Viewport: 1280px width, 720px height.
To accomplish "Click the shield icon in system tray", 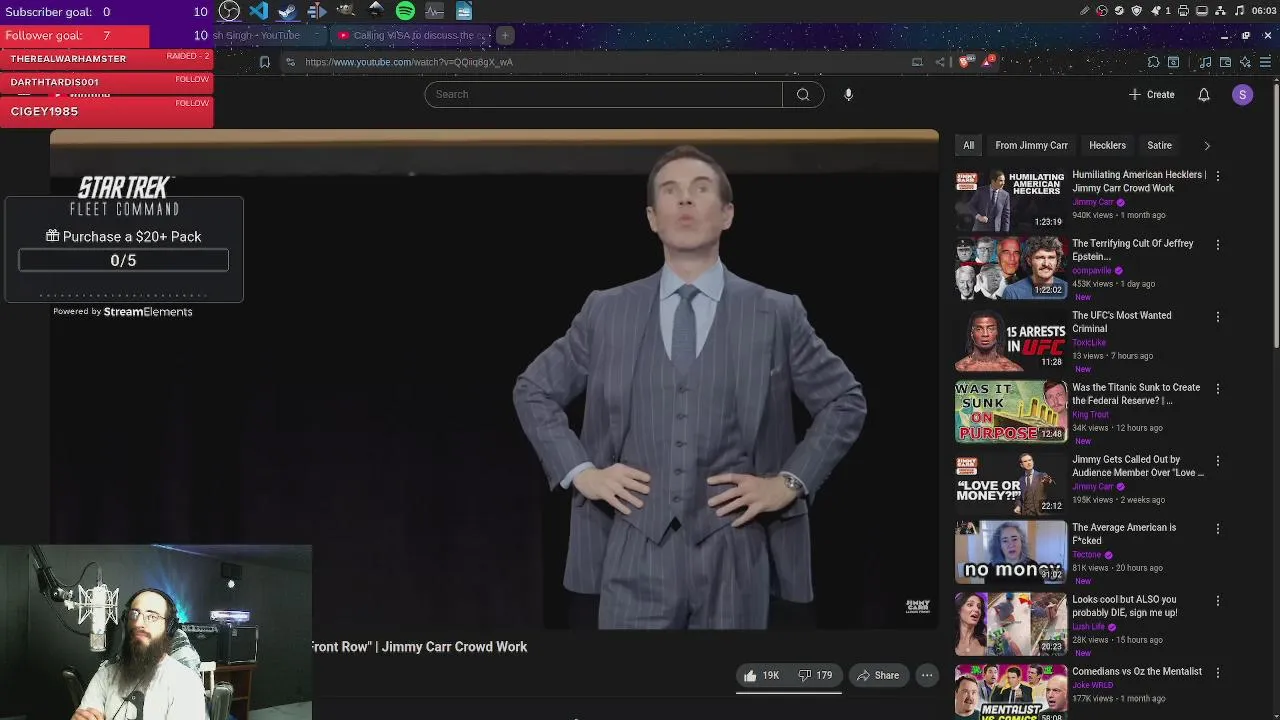I will 1136,11.
